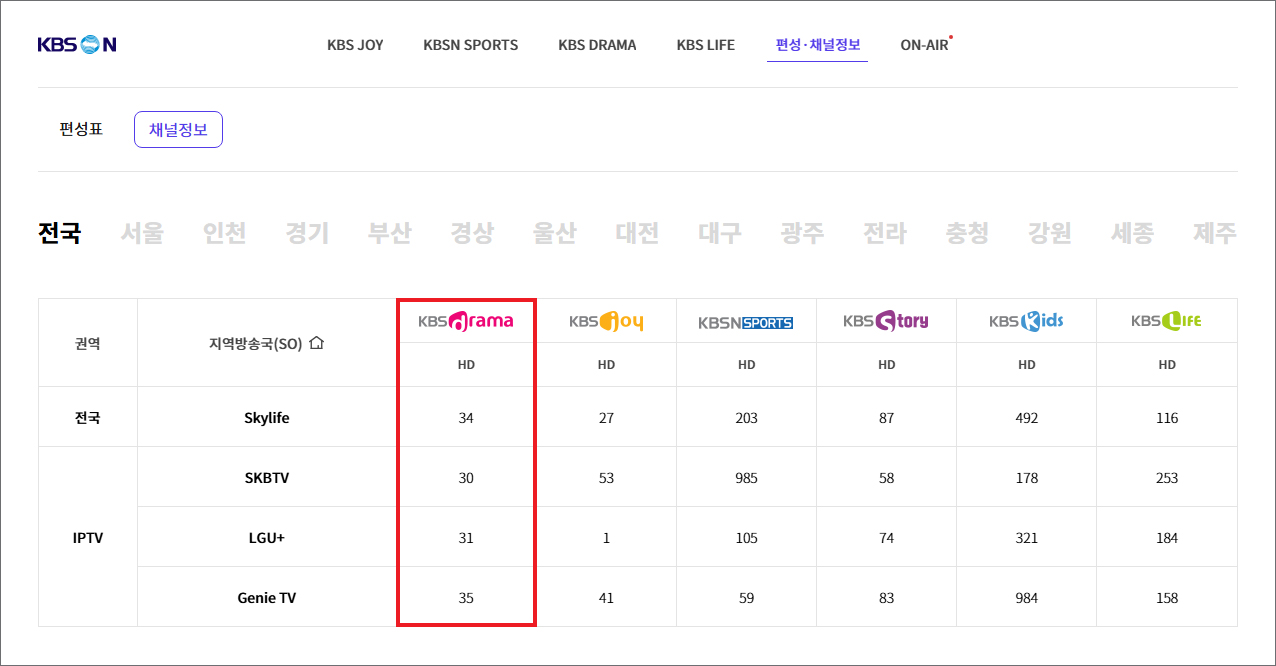Click Skylife KBS Life channel number 116
The width and height of the screenshot is (1276, 666).
point(1166,418)
